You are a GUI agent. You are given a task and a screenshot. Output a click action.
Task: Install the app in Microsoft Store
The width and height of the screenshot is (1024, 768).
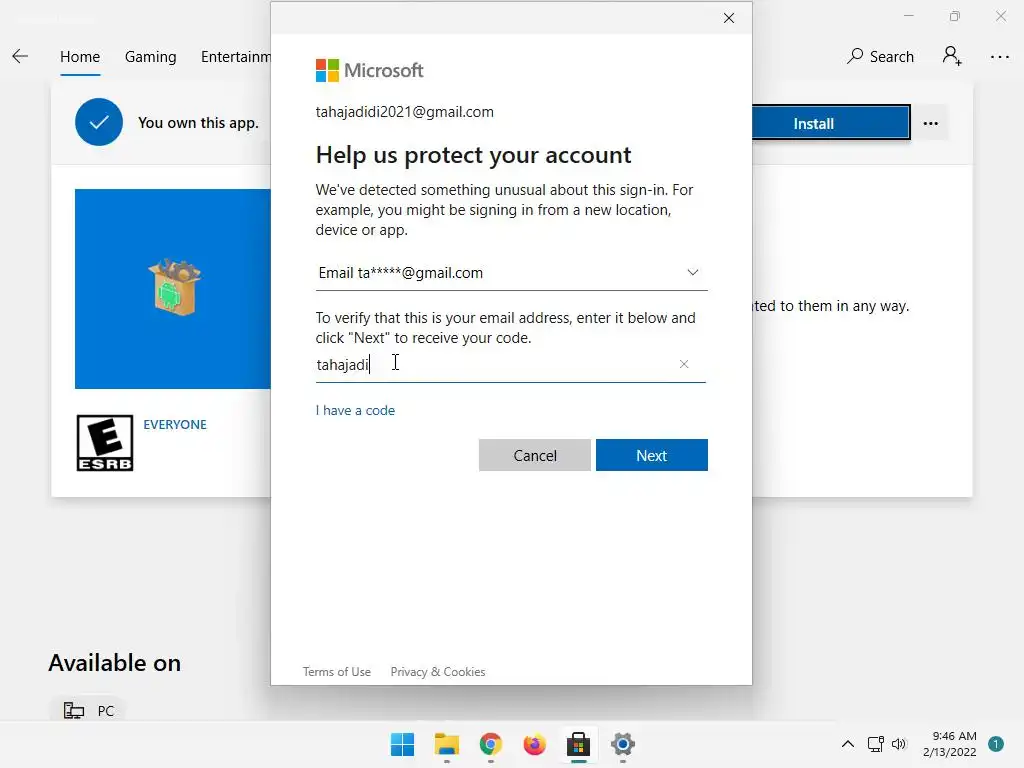(x=831, y=123)
